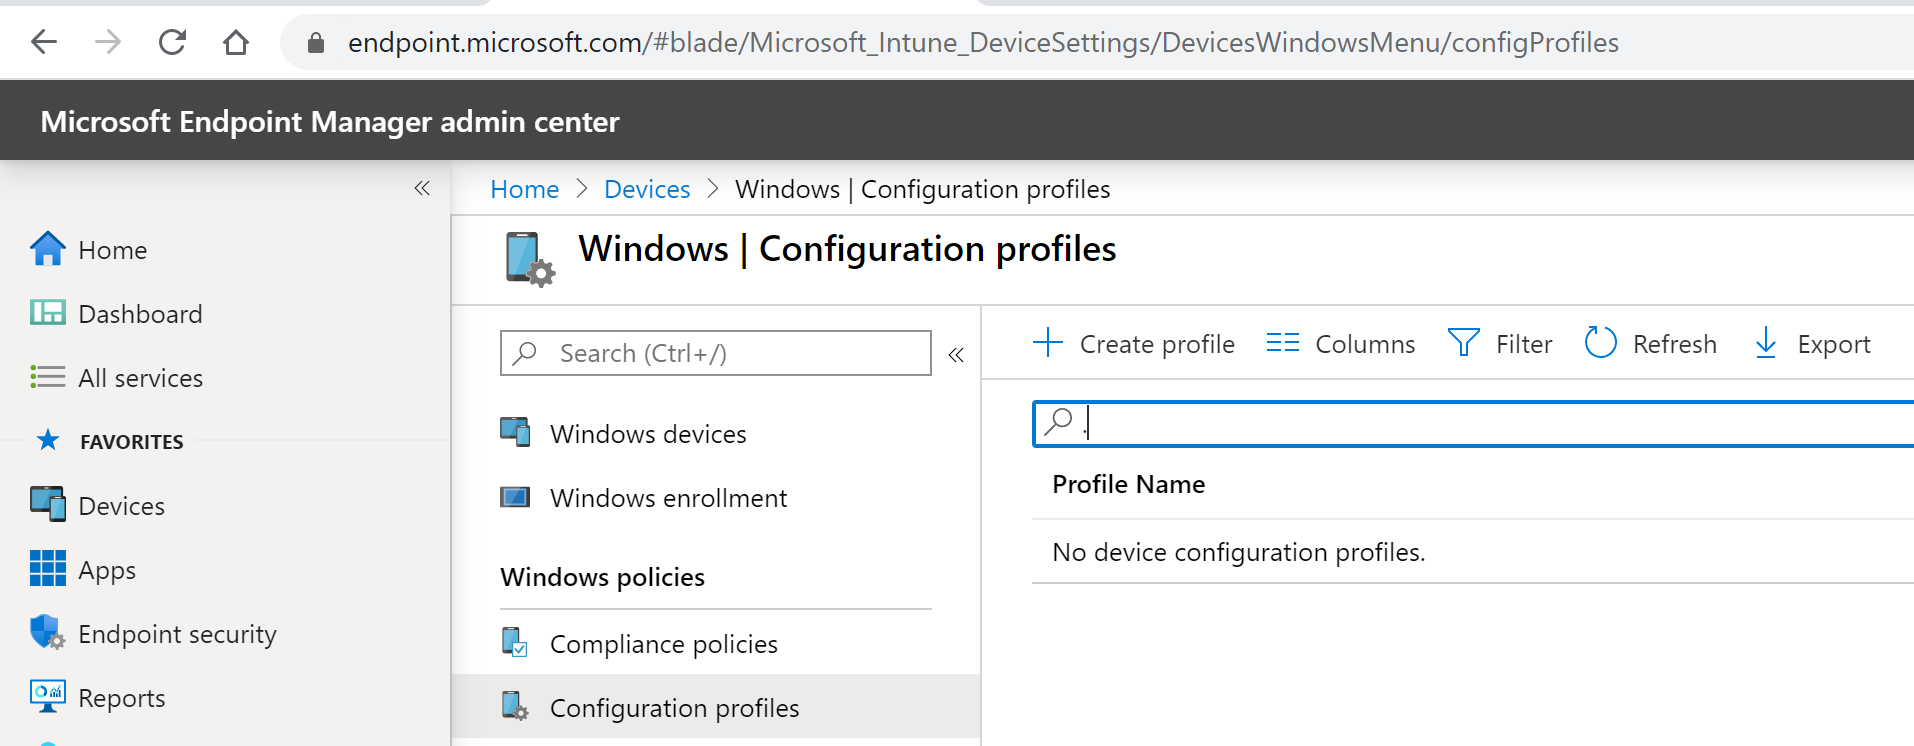1914x746 pixels.
Task: Open Windows devices menu item
Action: point(648,434)
